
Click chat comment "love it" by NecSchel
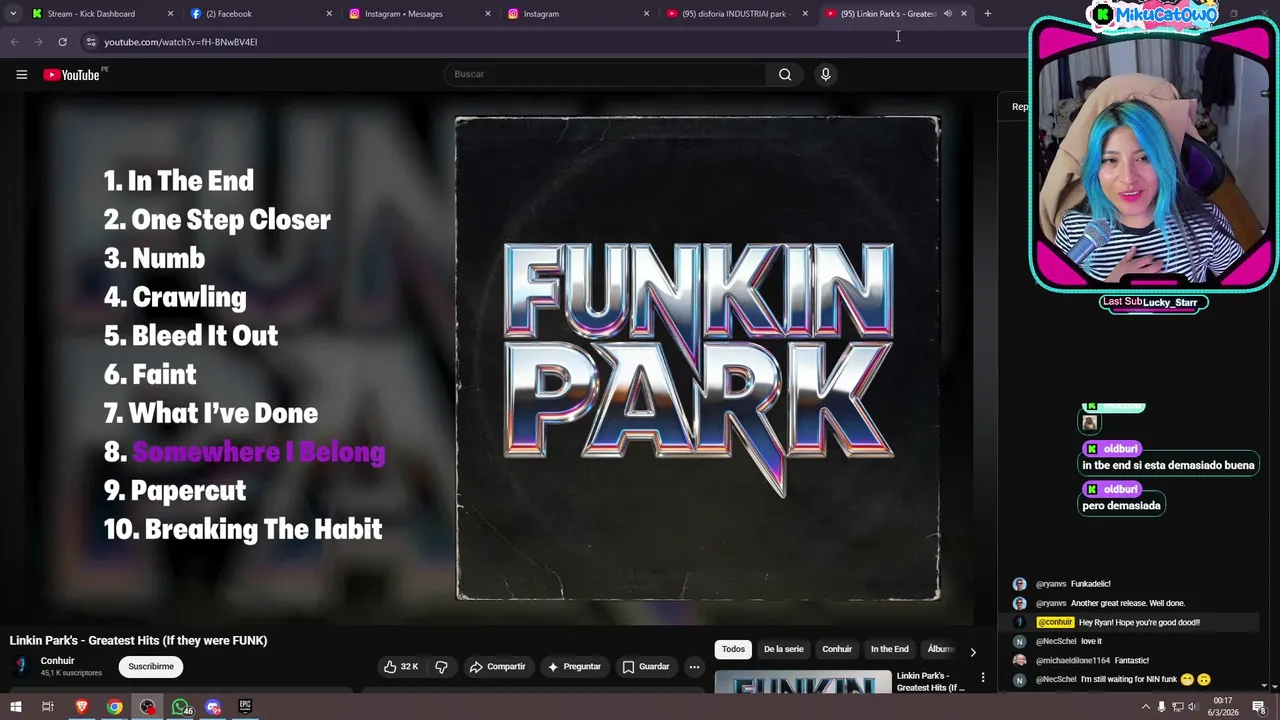click(x=1091, y=642)
